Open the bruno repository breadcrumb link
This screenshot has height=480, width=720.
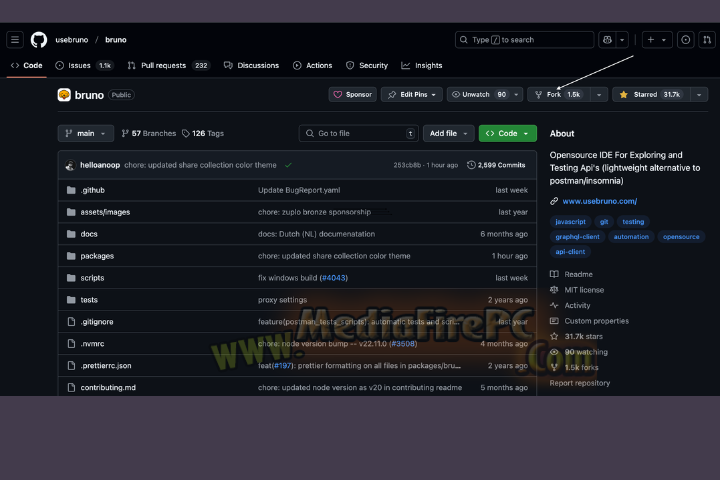click(x=116, y=40)
